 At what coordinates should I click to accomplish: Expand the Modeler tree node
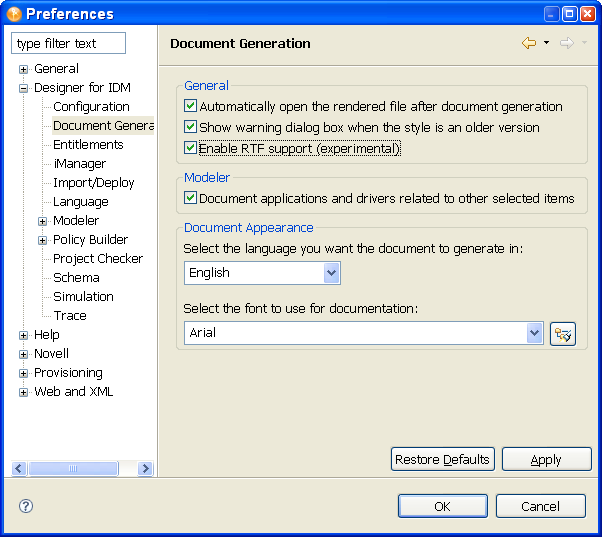[42, 221]
